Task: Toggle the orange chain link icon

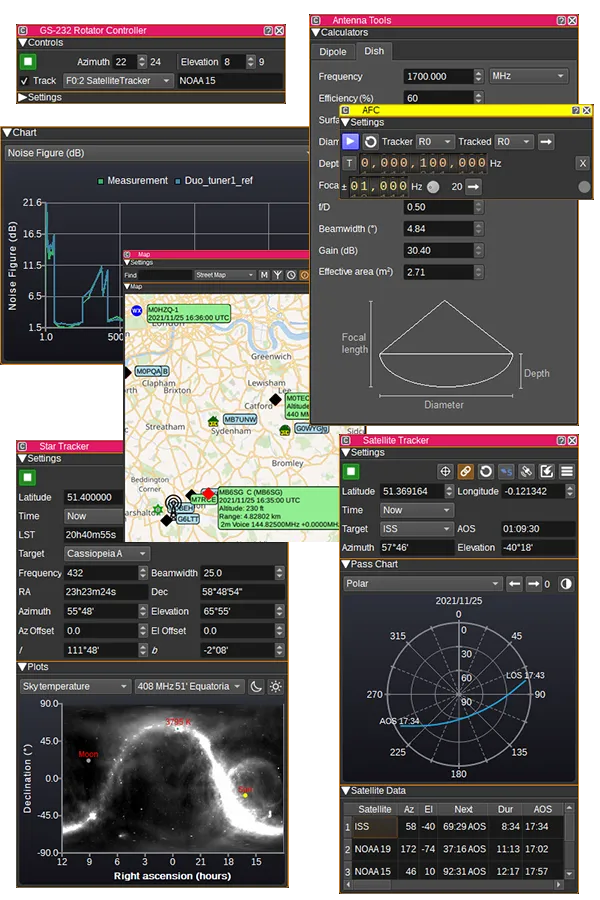Action: pyautogui.click(x=465, y=472)
